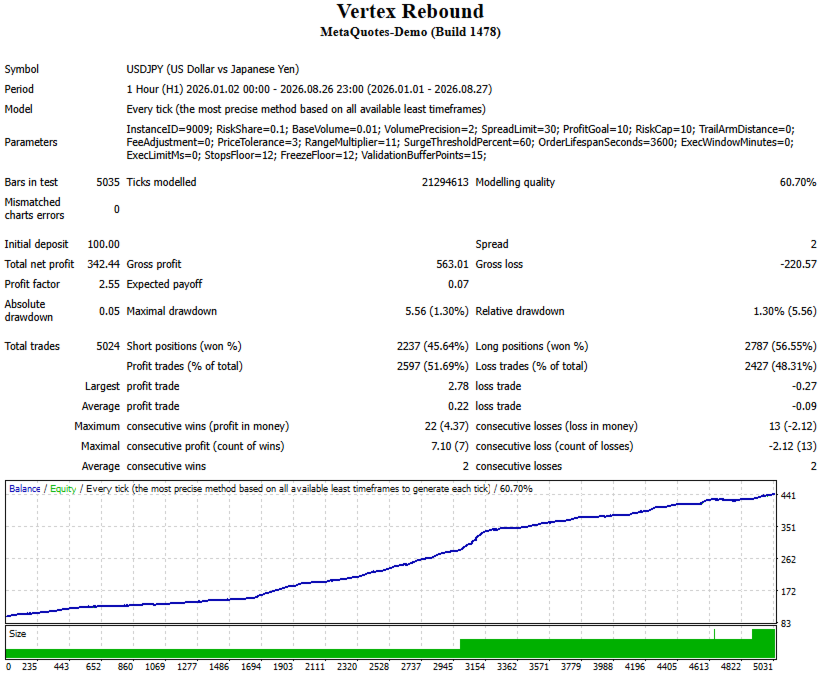Click the Maximal drawdown value 5.56 (1.30%)
Image resolution: width=833 pixels, height=678 pixels.
(x=437, y=311)
